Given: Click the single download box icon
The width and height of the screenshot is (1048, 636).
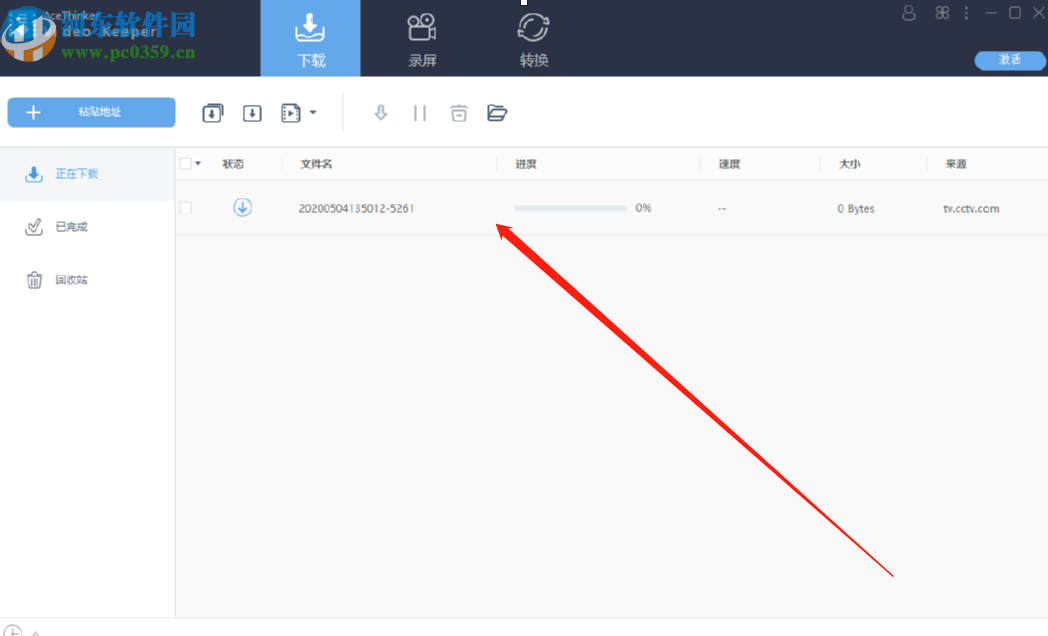Looking at the screenshot, I should pos(252,113).
